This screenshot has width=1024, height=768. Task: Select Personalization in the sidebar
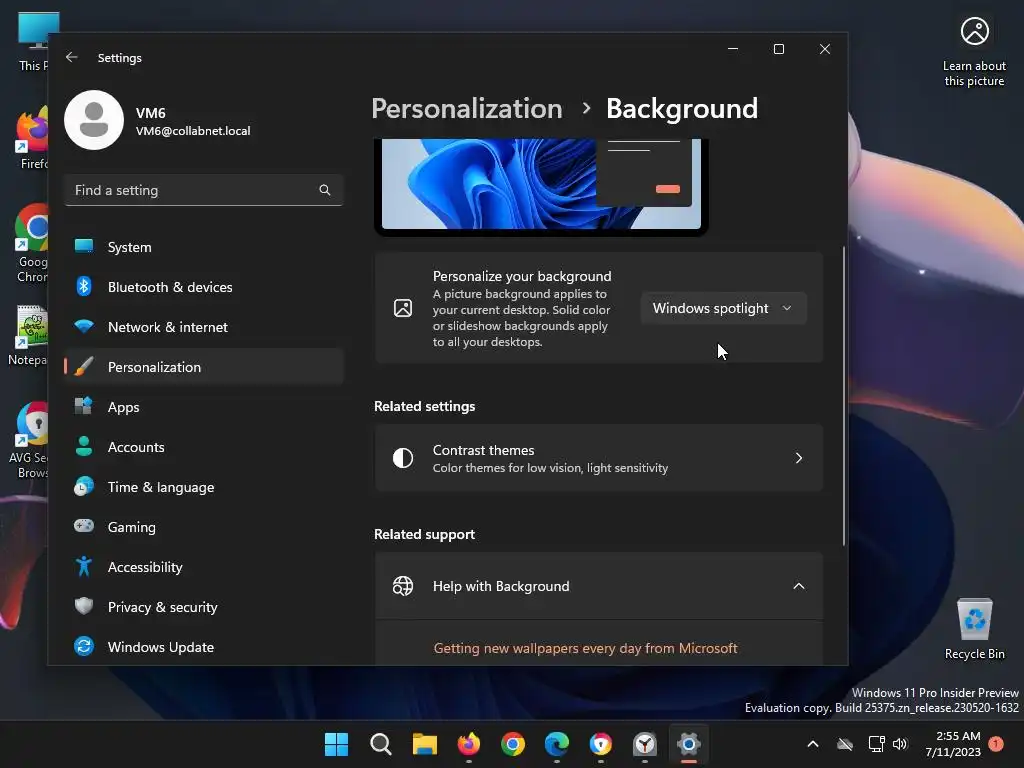pyautogui.click(x=204, y=367)
